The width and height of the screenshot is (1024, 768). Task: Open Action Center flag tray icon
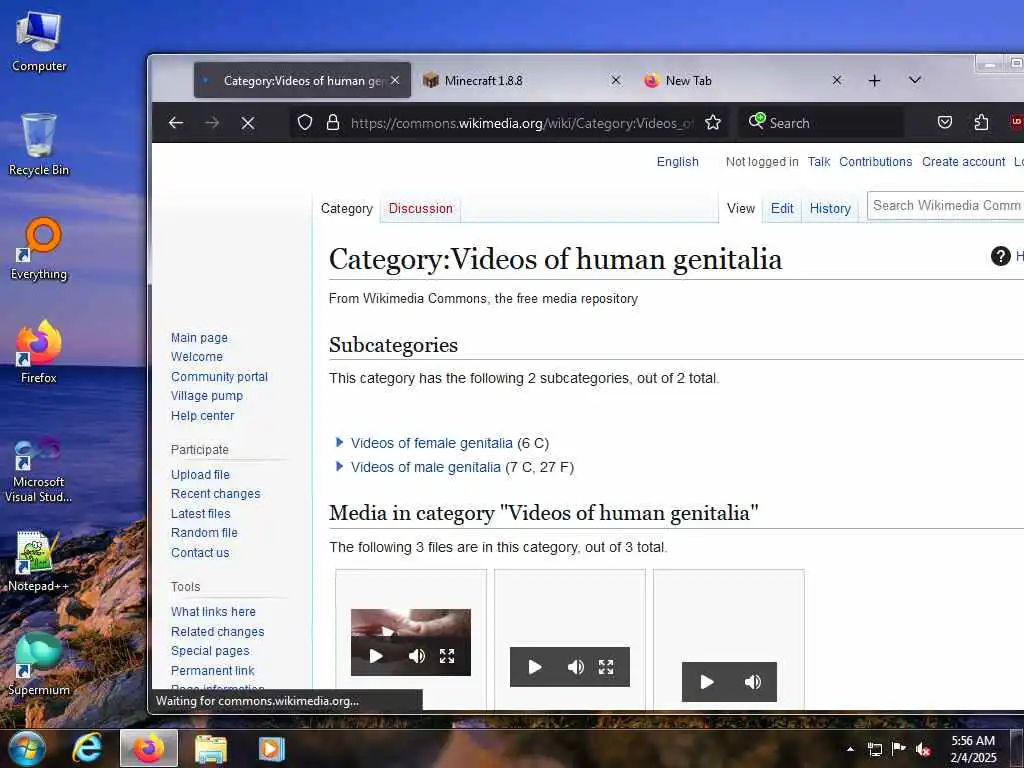[899, 748]
